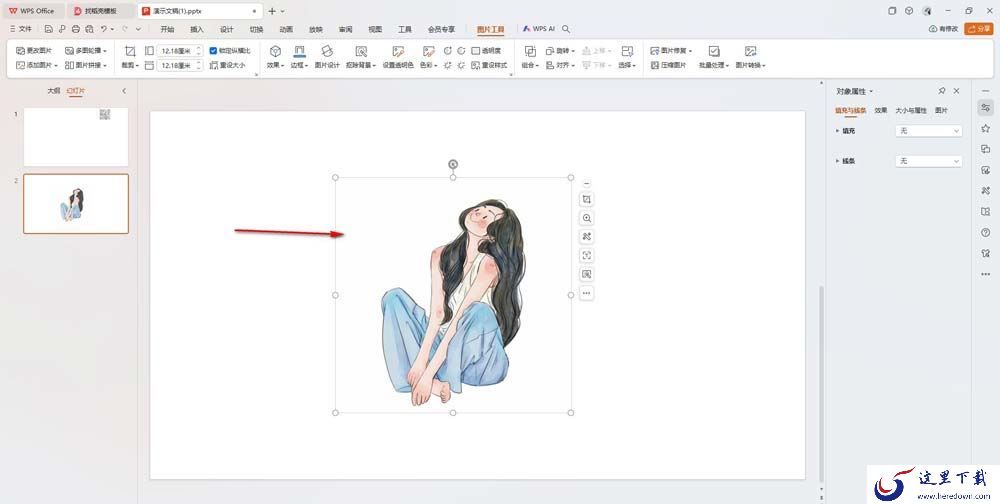
Task: Open the 多图轮播 carousel dropdown
Action: tap(85, 50)
